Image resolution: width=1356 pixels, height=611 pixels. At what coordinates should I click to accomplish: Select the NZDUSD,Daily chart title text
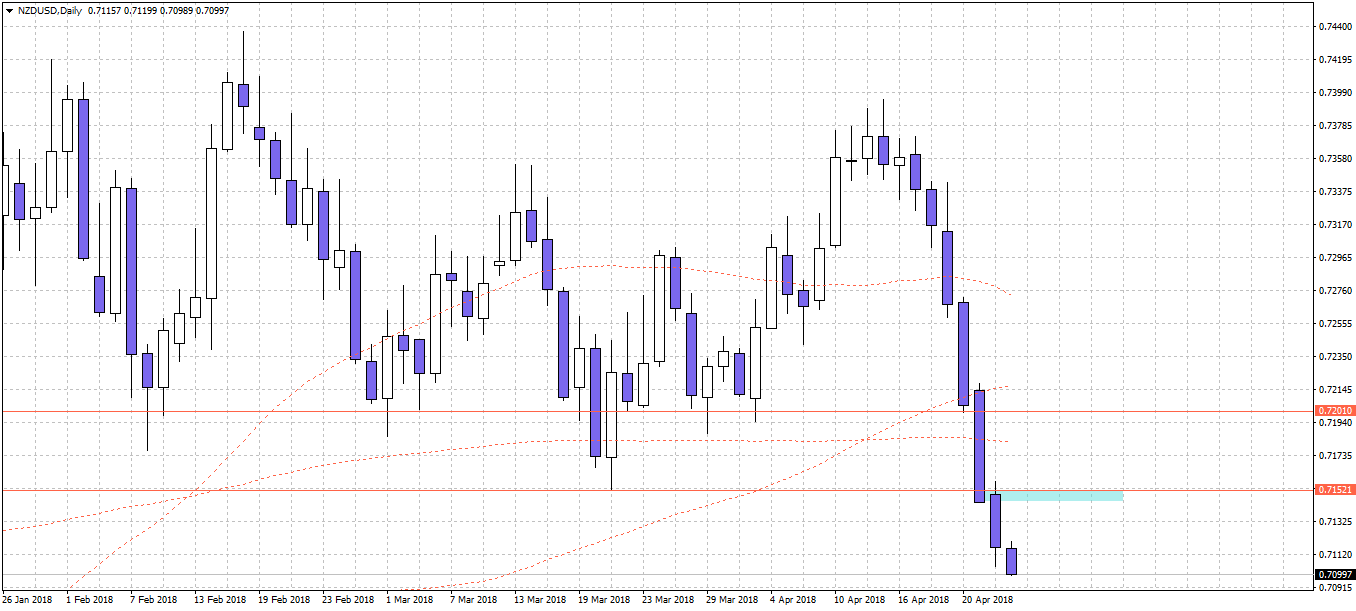(x=49, y=10)
